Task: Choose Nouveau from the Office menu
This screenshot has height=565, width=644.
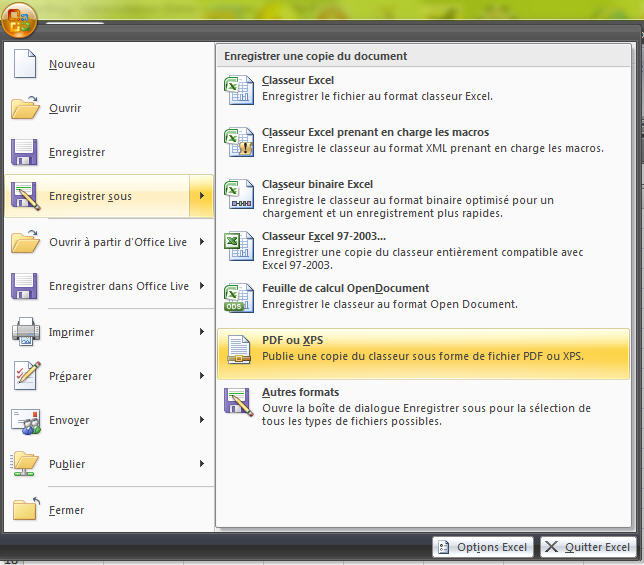Action: (x=109, y=64)
